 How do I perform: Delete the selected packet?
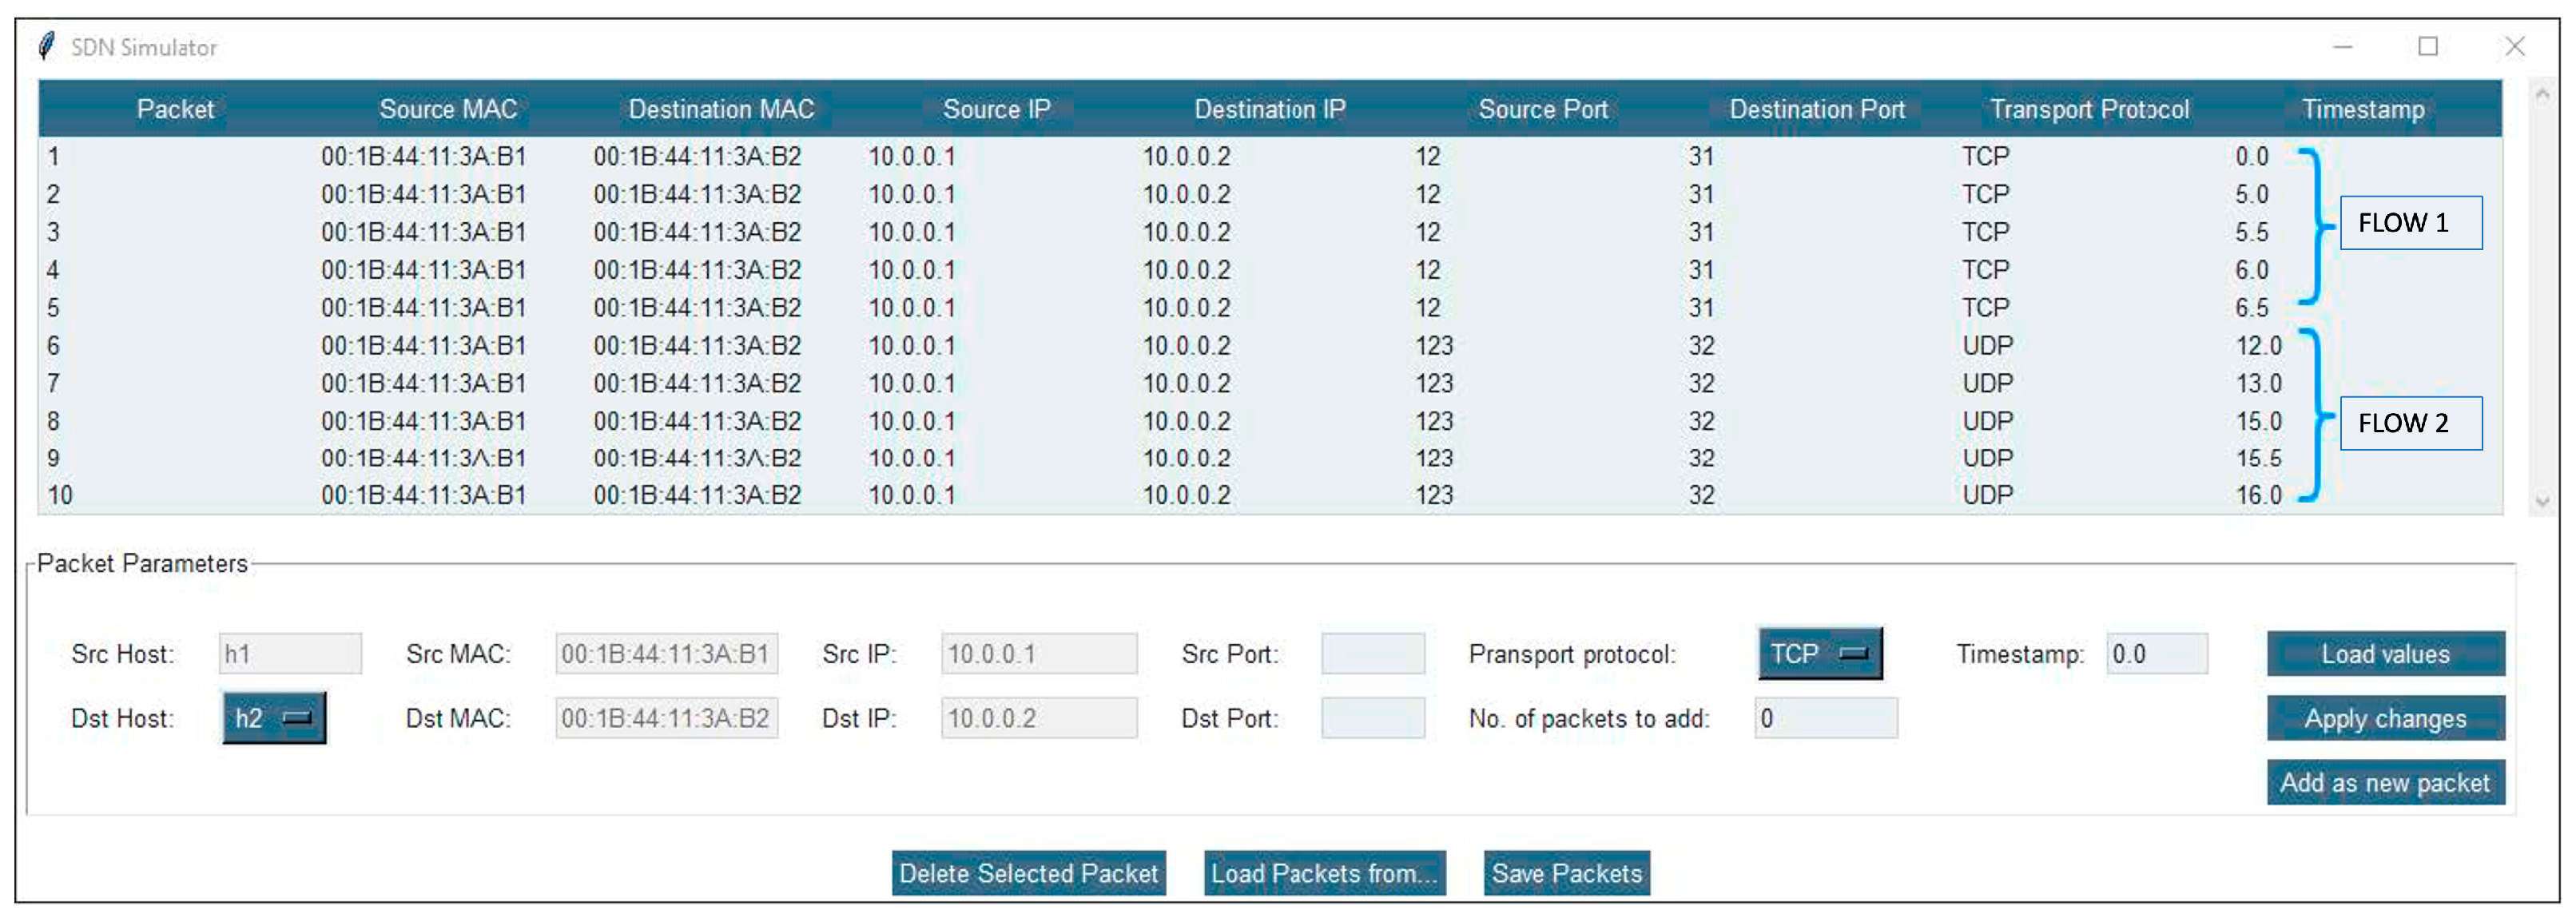pyautogui.click(x=1028, y=873)
